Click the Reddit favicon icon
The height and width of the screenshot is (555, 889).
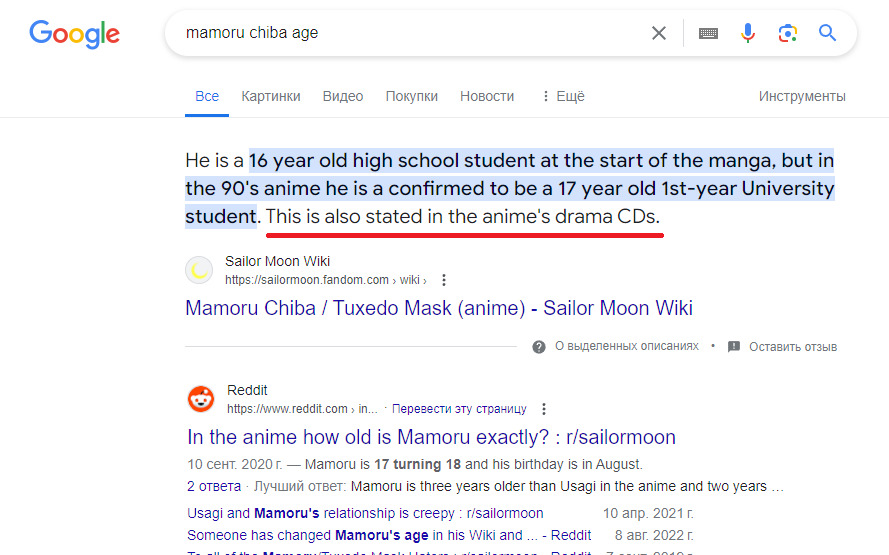[x=201, y=399]
